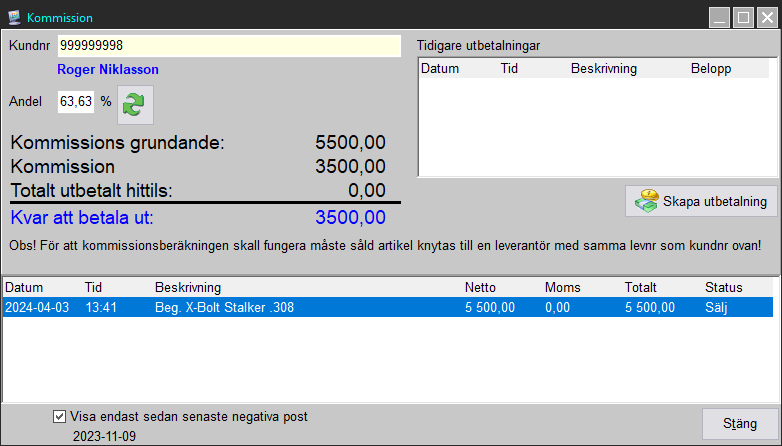This screenshot has width=782, height=446.
Task: Sort by the Totalt column header
Action: 641,288
